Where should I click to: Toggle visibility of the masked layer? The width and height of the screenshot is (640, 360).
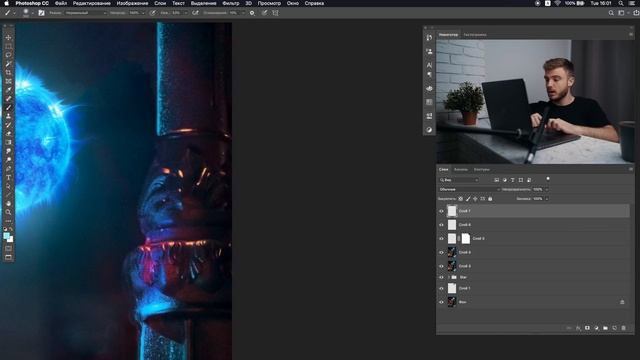coord(441,239)
